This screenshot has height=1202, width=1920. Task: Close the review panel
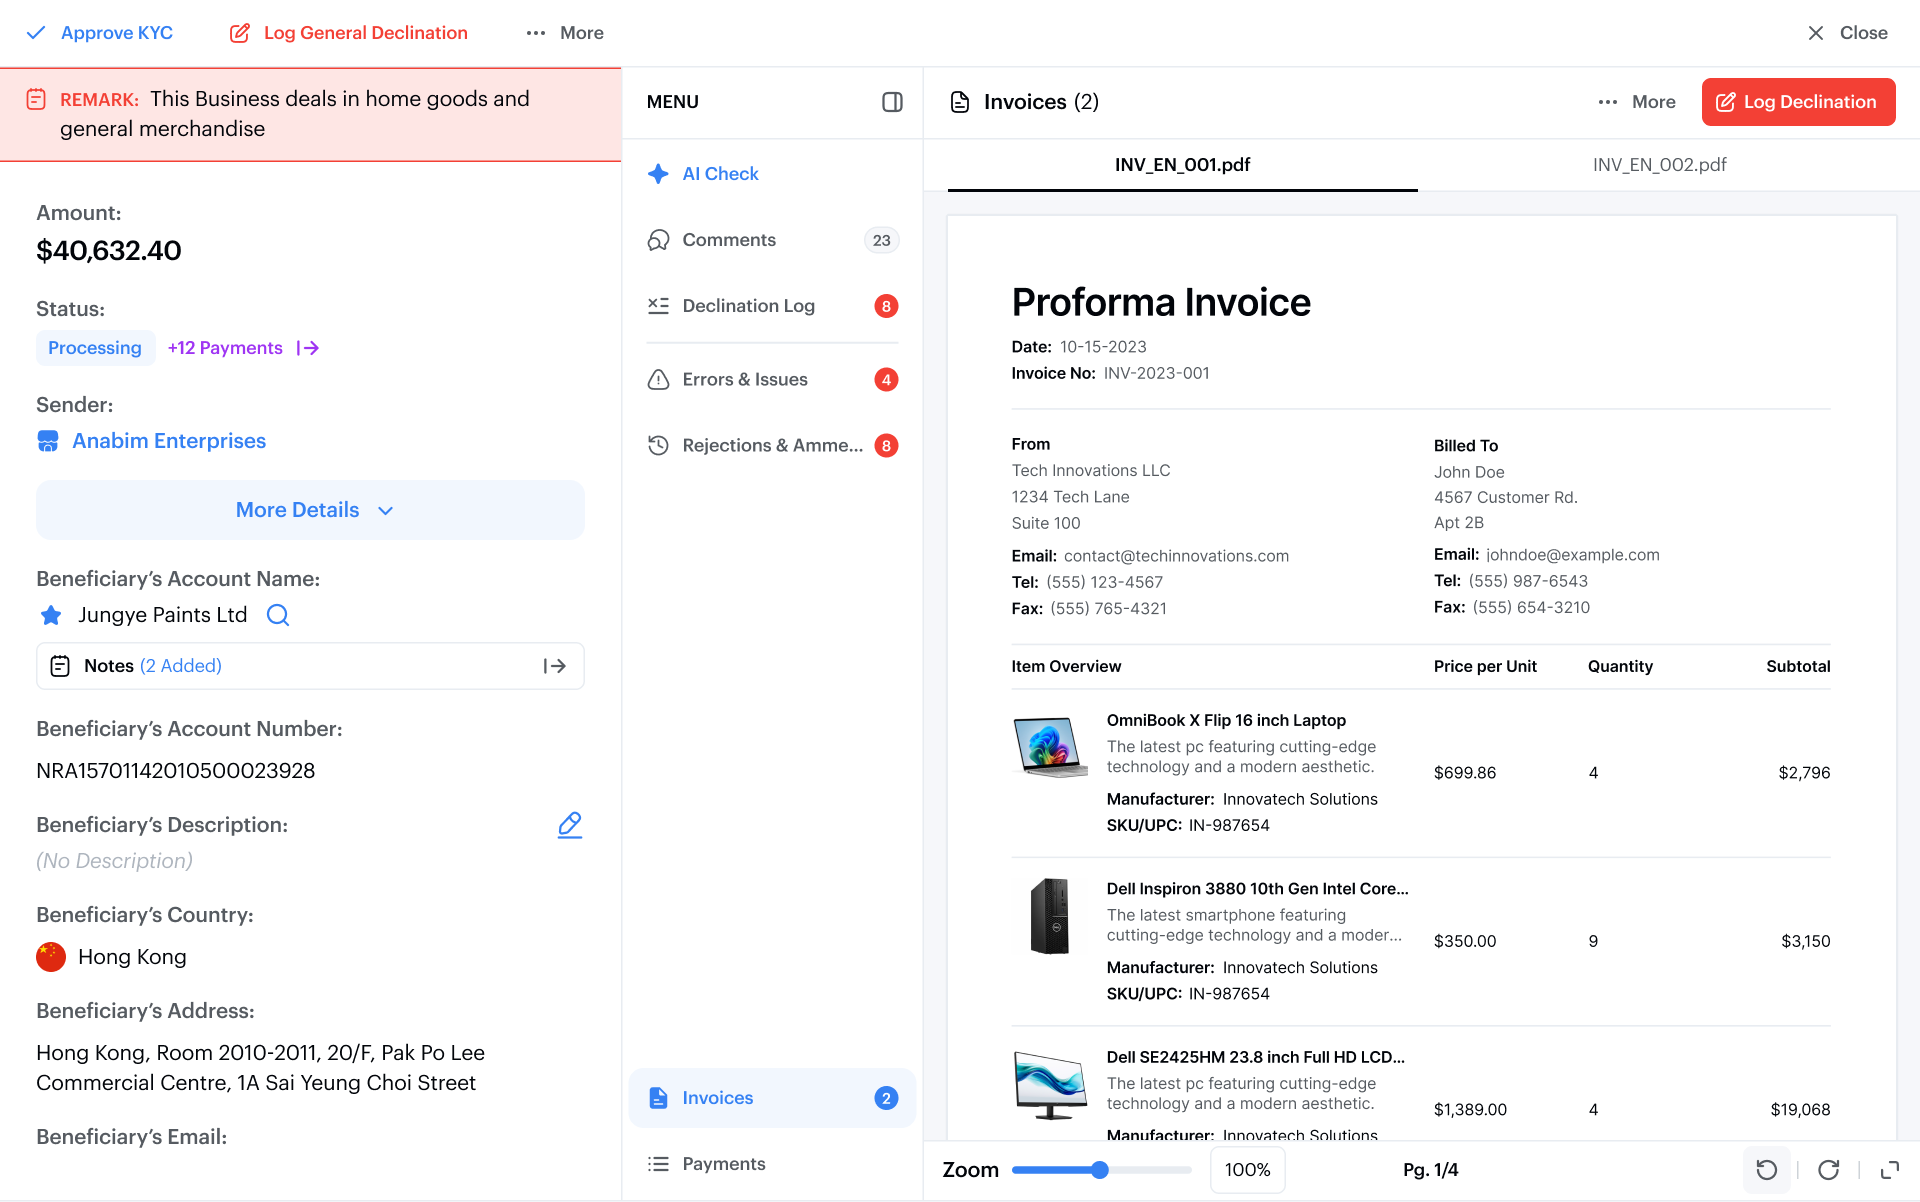coord(1848,33)
